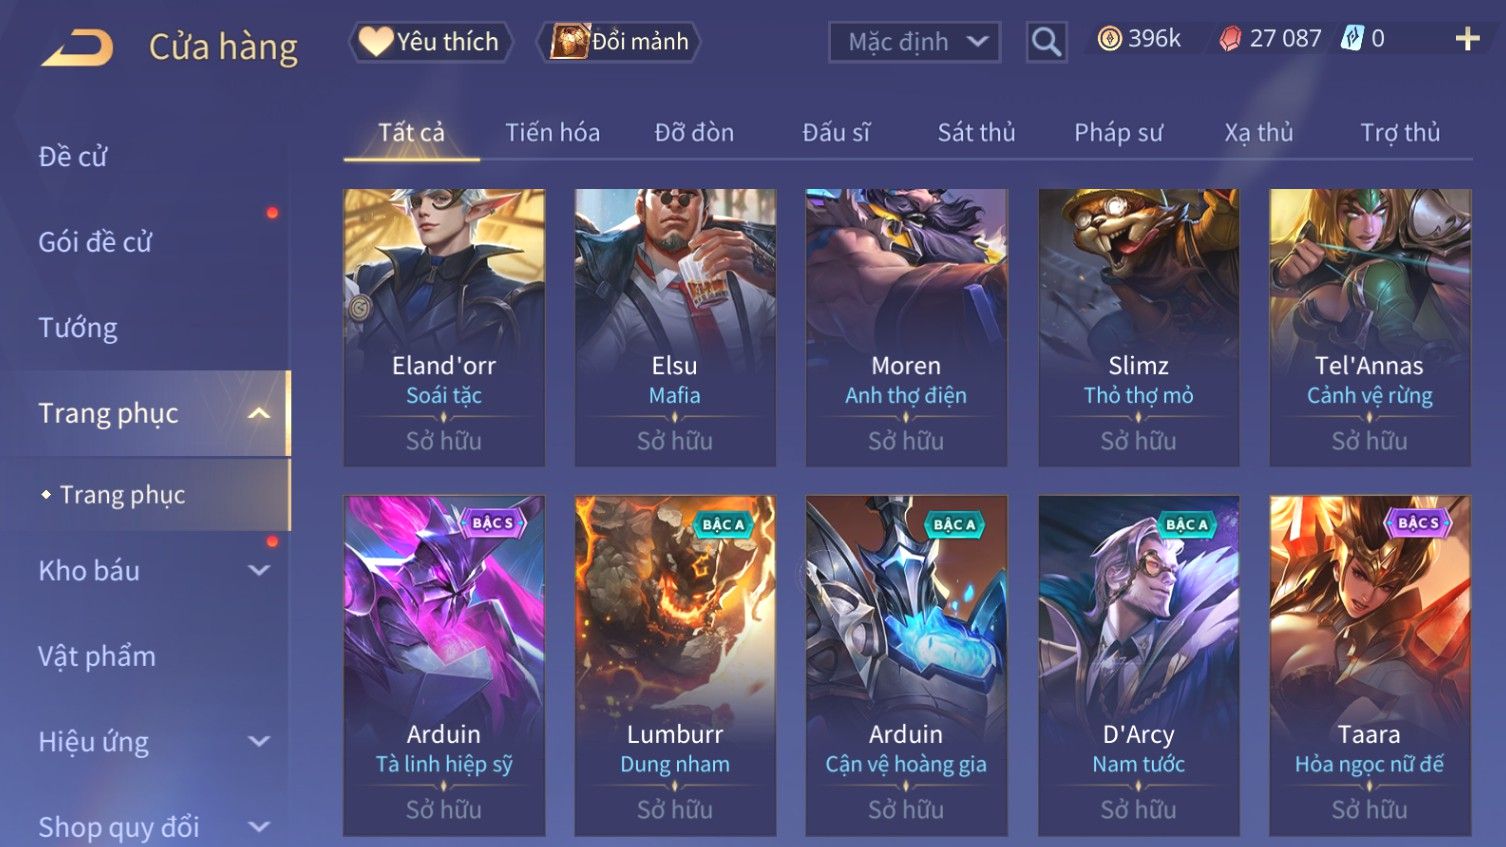Open Taara Hỏa ngọc nữ đế skin
This screenshot has height=847, width=1506.
pyautogui.click(x=1369, y=665)
